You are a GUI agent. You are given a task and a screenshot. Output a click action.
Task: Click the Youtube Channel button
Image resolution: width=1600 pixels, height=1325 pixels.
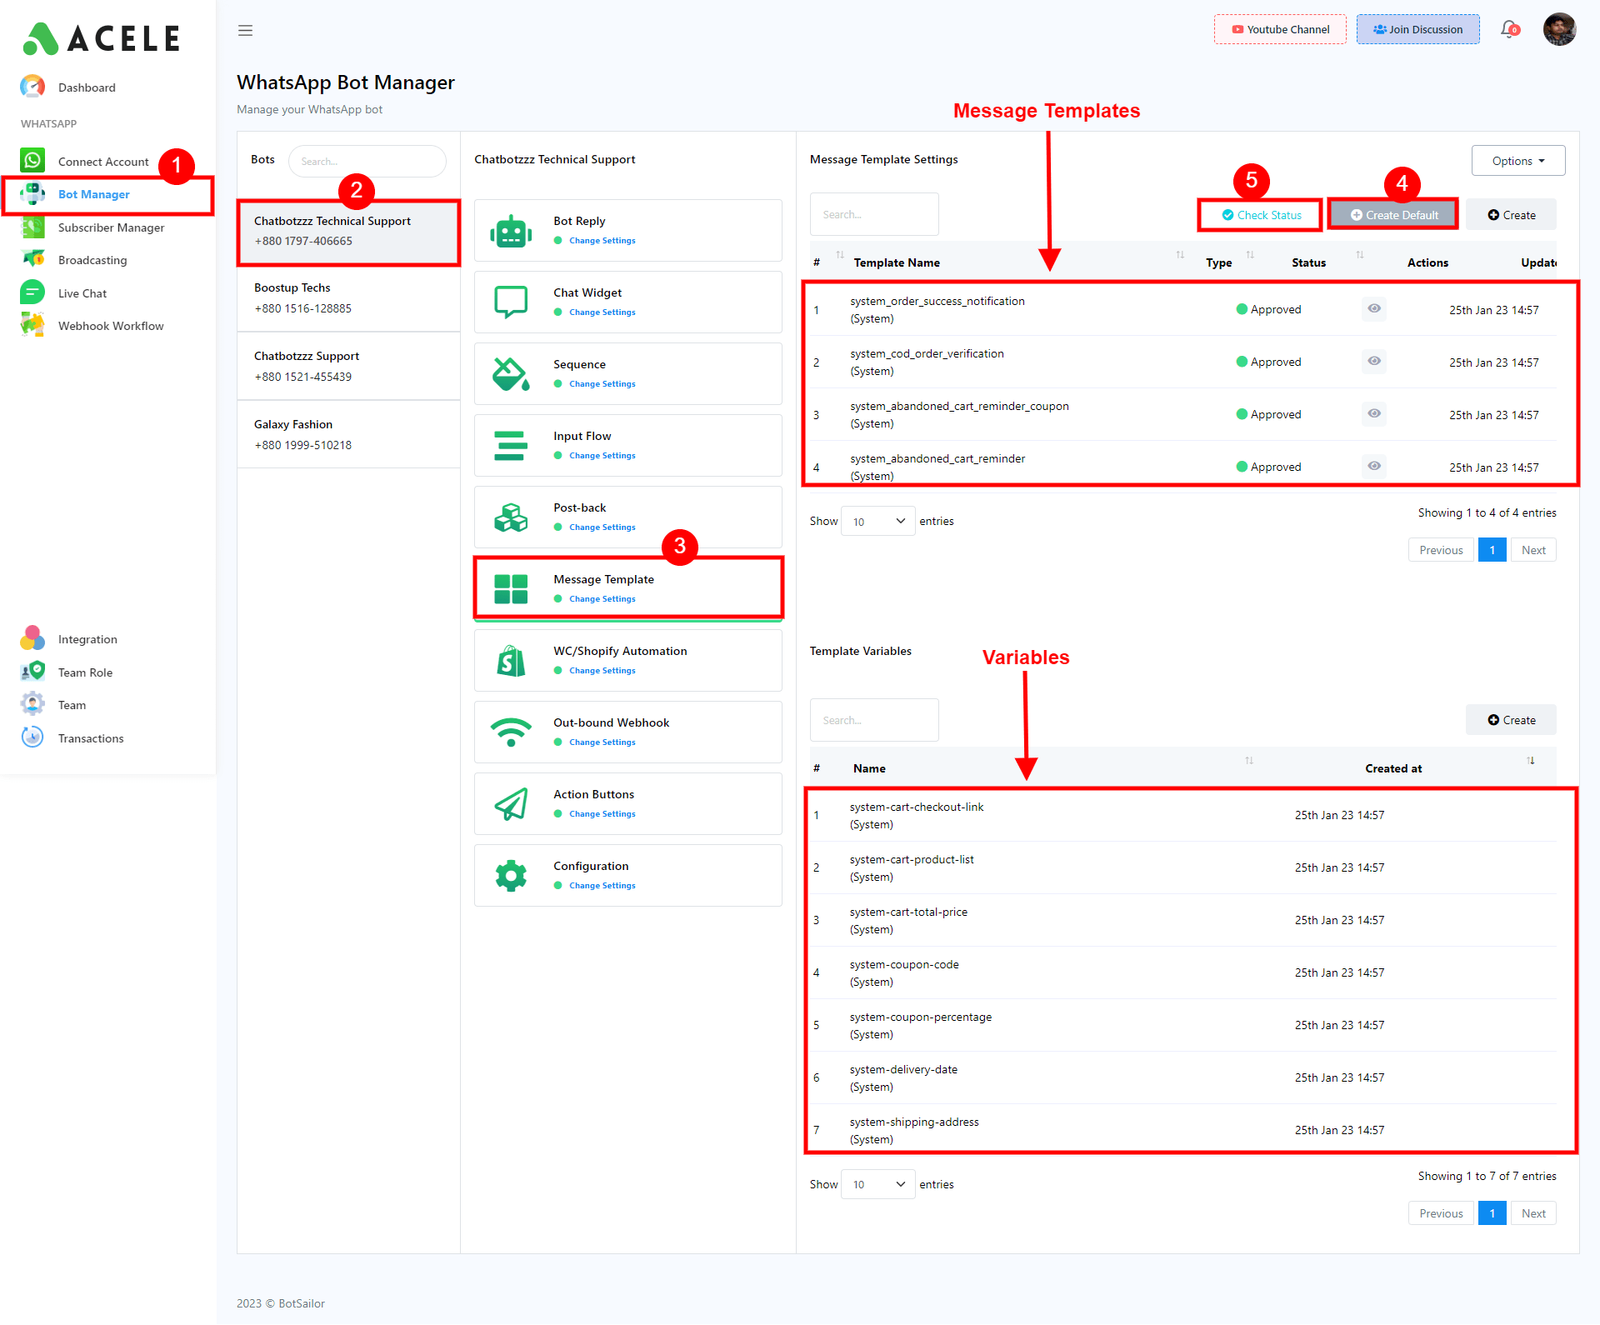(x=1280, y=29)
